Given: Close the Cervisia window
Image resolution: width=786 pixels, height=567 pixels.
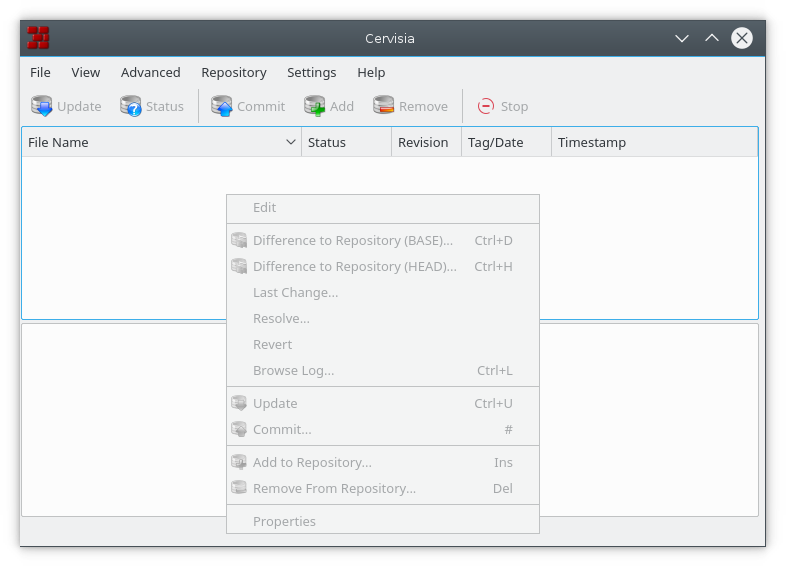Looking at the screenshot, I should pyautogui.click(x=742, y=38).
